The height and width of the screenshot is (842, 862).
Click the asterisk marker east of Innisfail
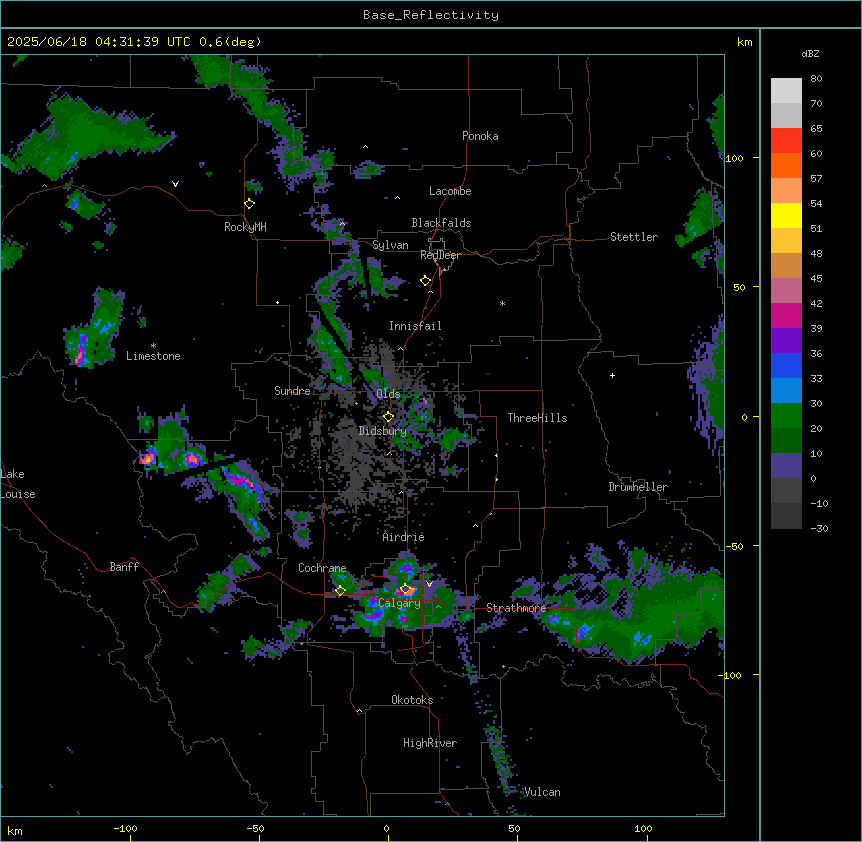click(x=502, y=303)
